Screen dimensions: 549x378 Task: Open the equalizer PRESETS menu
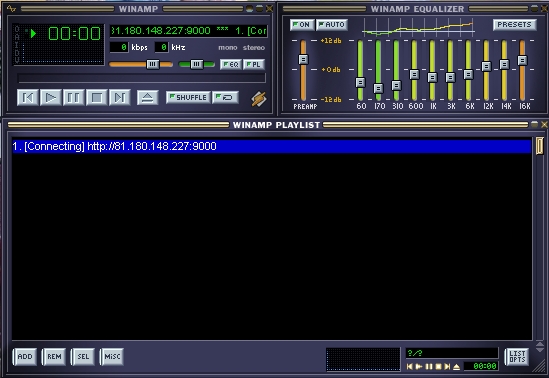[514, 25]
